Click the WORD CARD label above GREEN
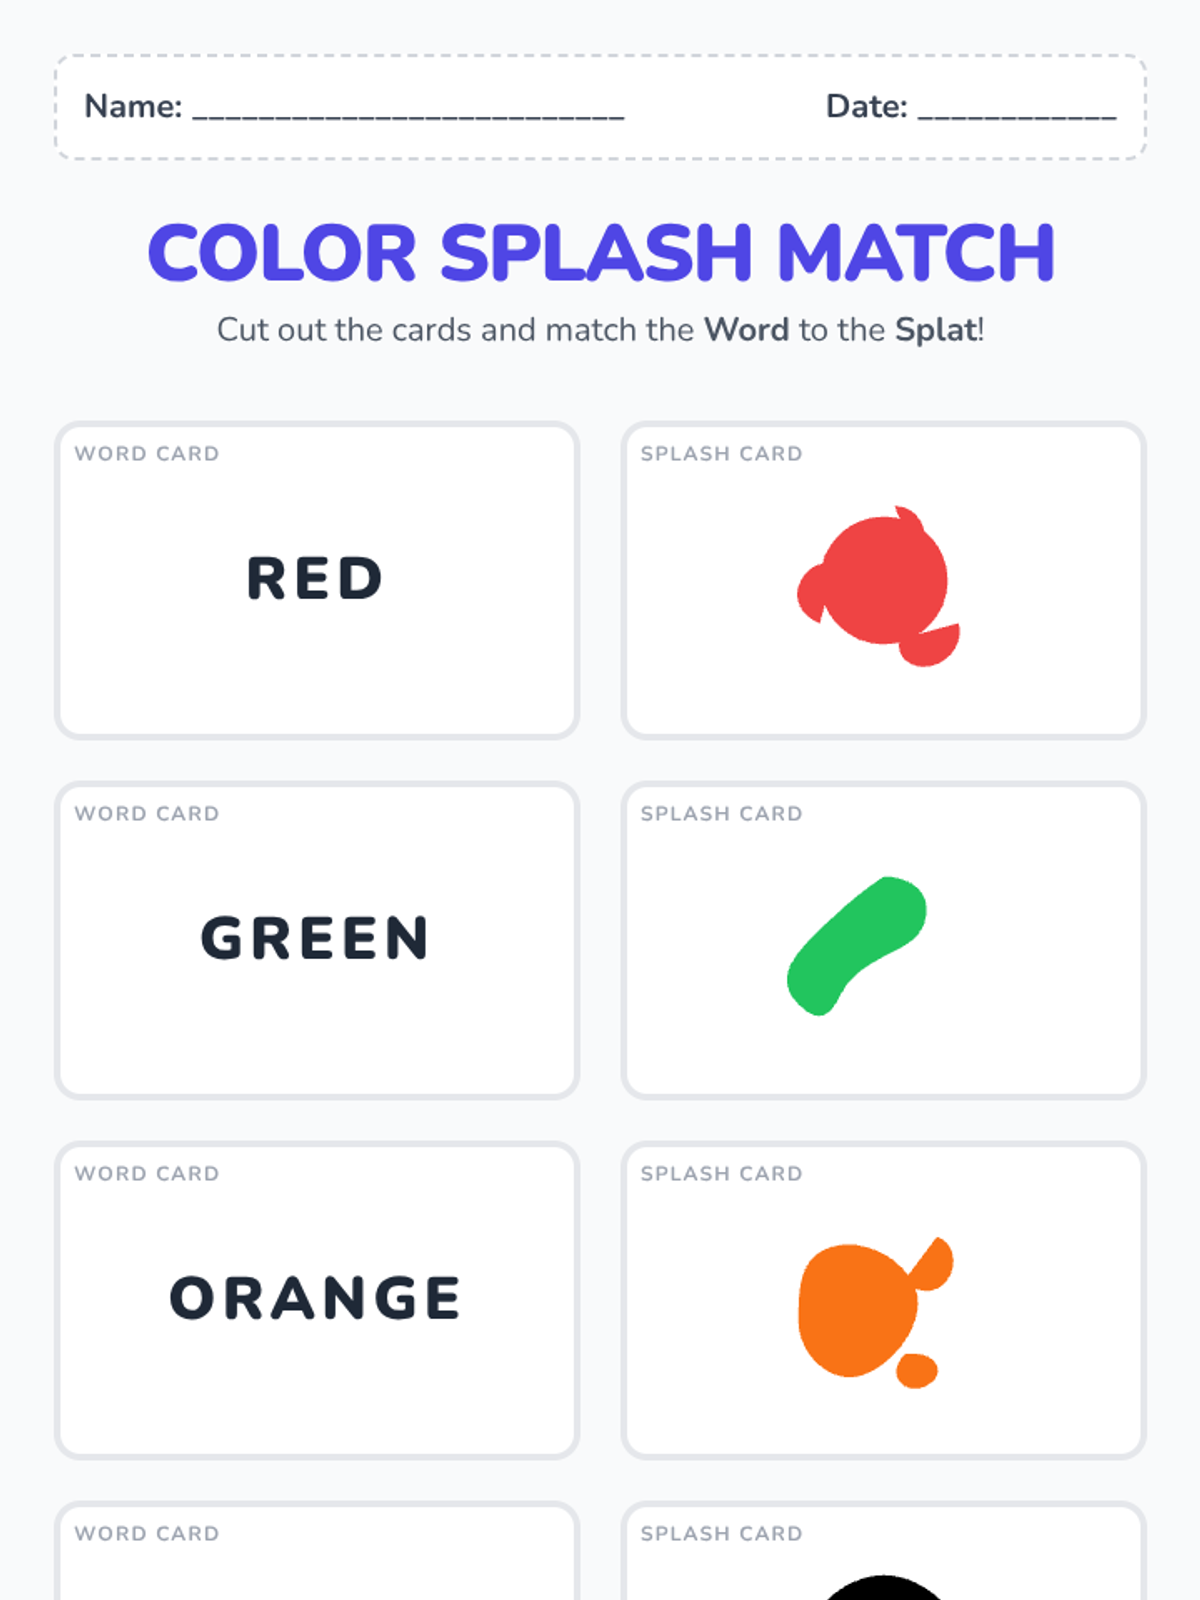This screenshot has width=1200, height=1600. 147,814
